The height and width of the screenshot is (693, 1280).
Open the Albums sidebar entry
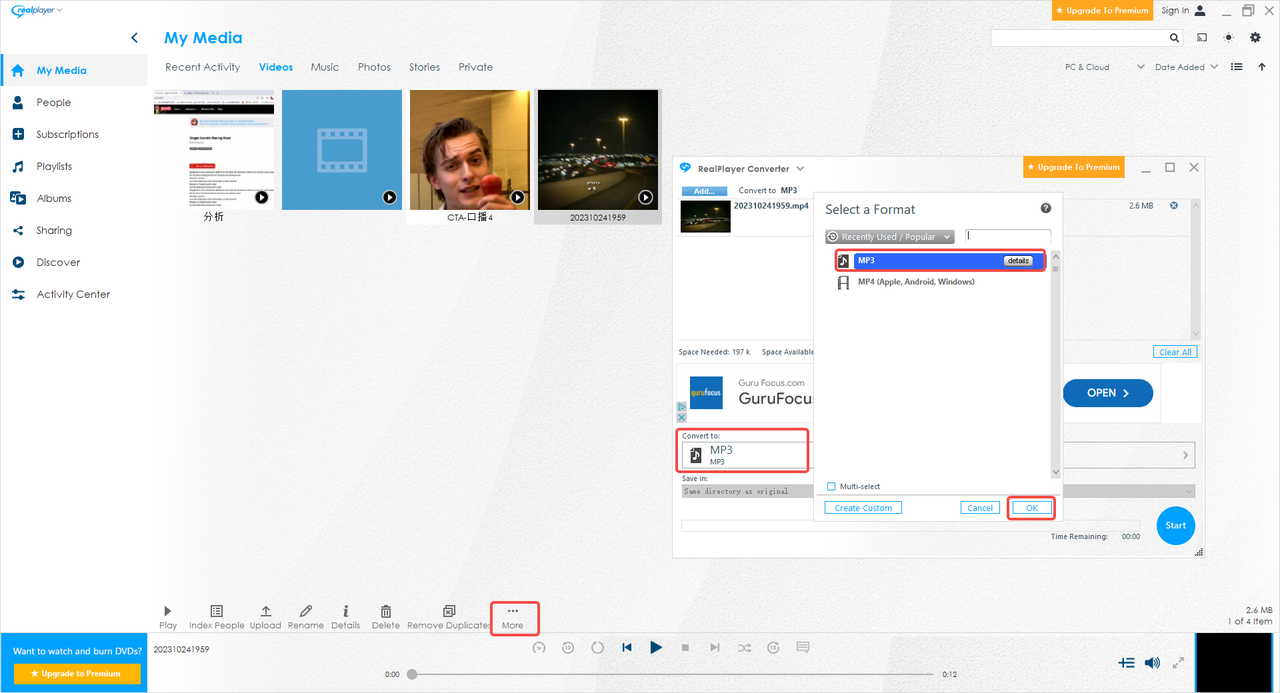pyautogui.click(x=54, y=198)
